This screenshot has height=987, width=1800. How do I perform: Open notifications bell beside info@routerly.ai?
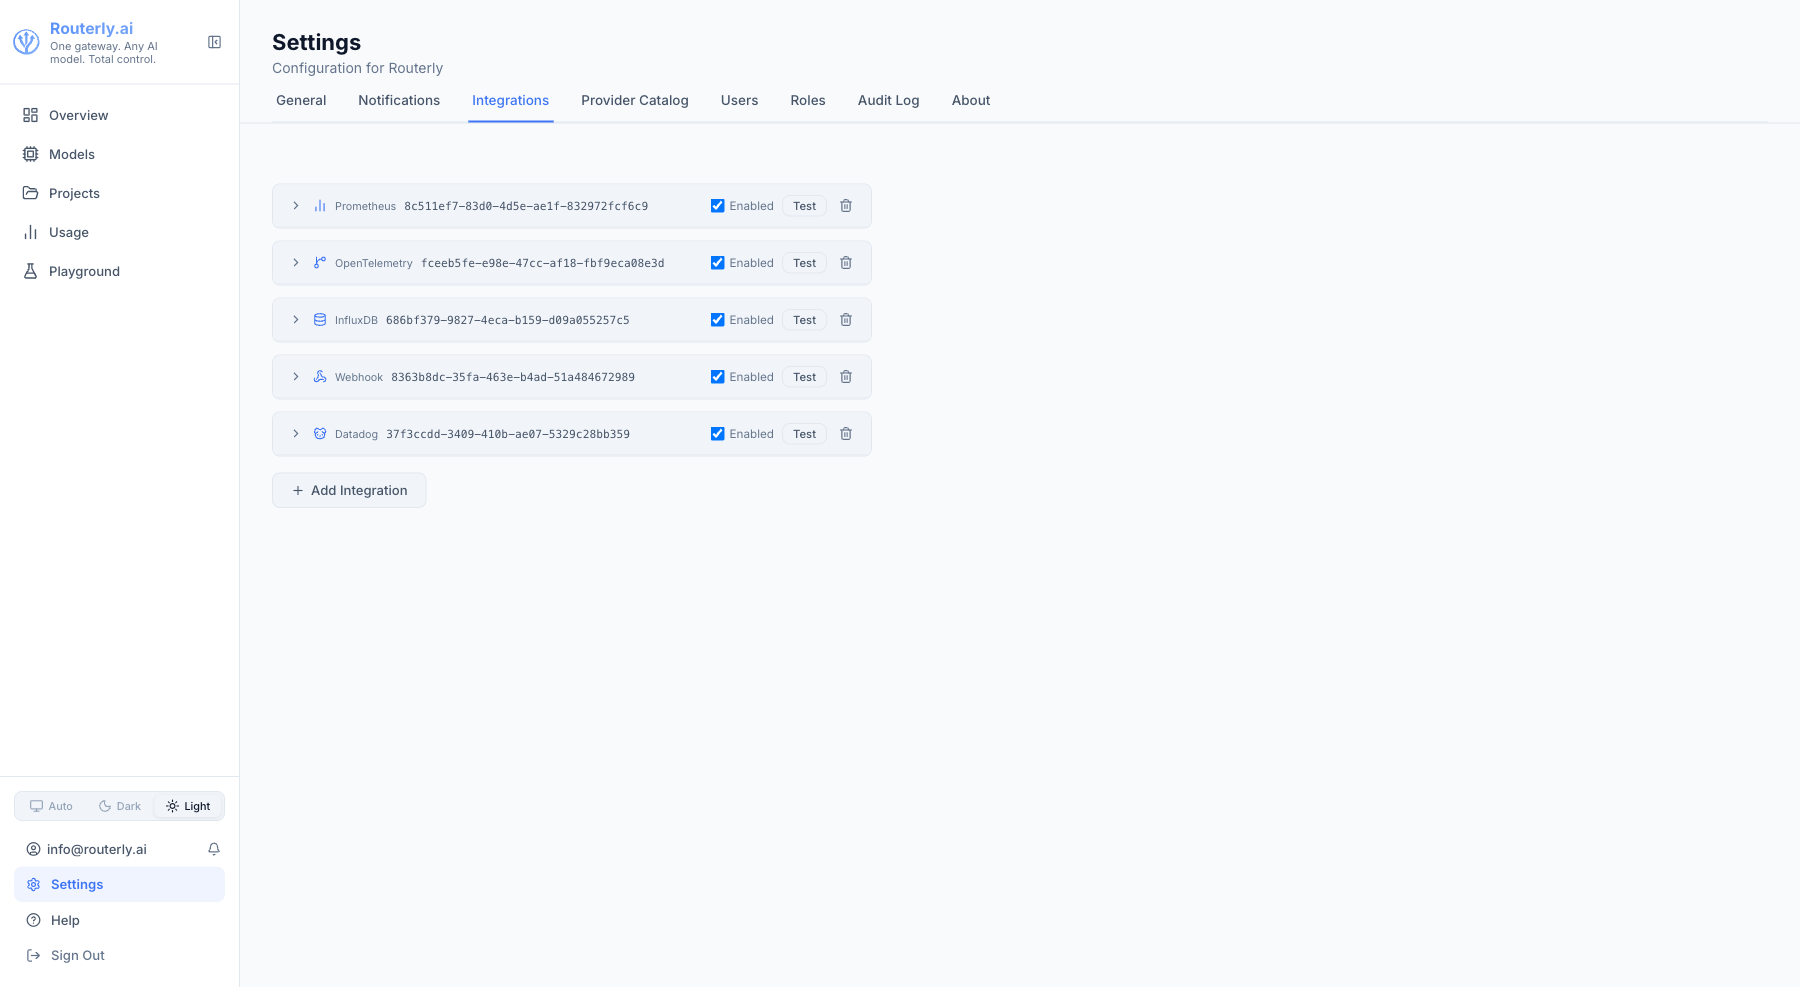pyautogui.click(x=214, y=849)
